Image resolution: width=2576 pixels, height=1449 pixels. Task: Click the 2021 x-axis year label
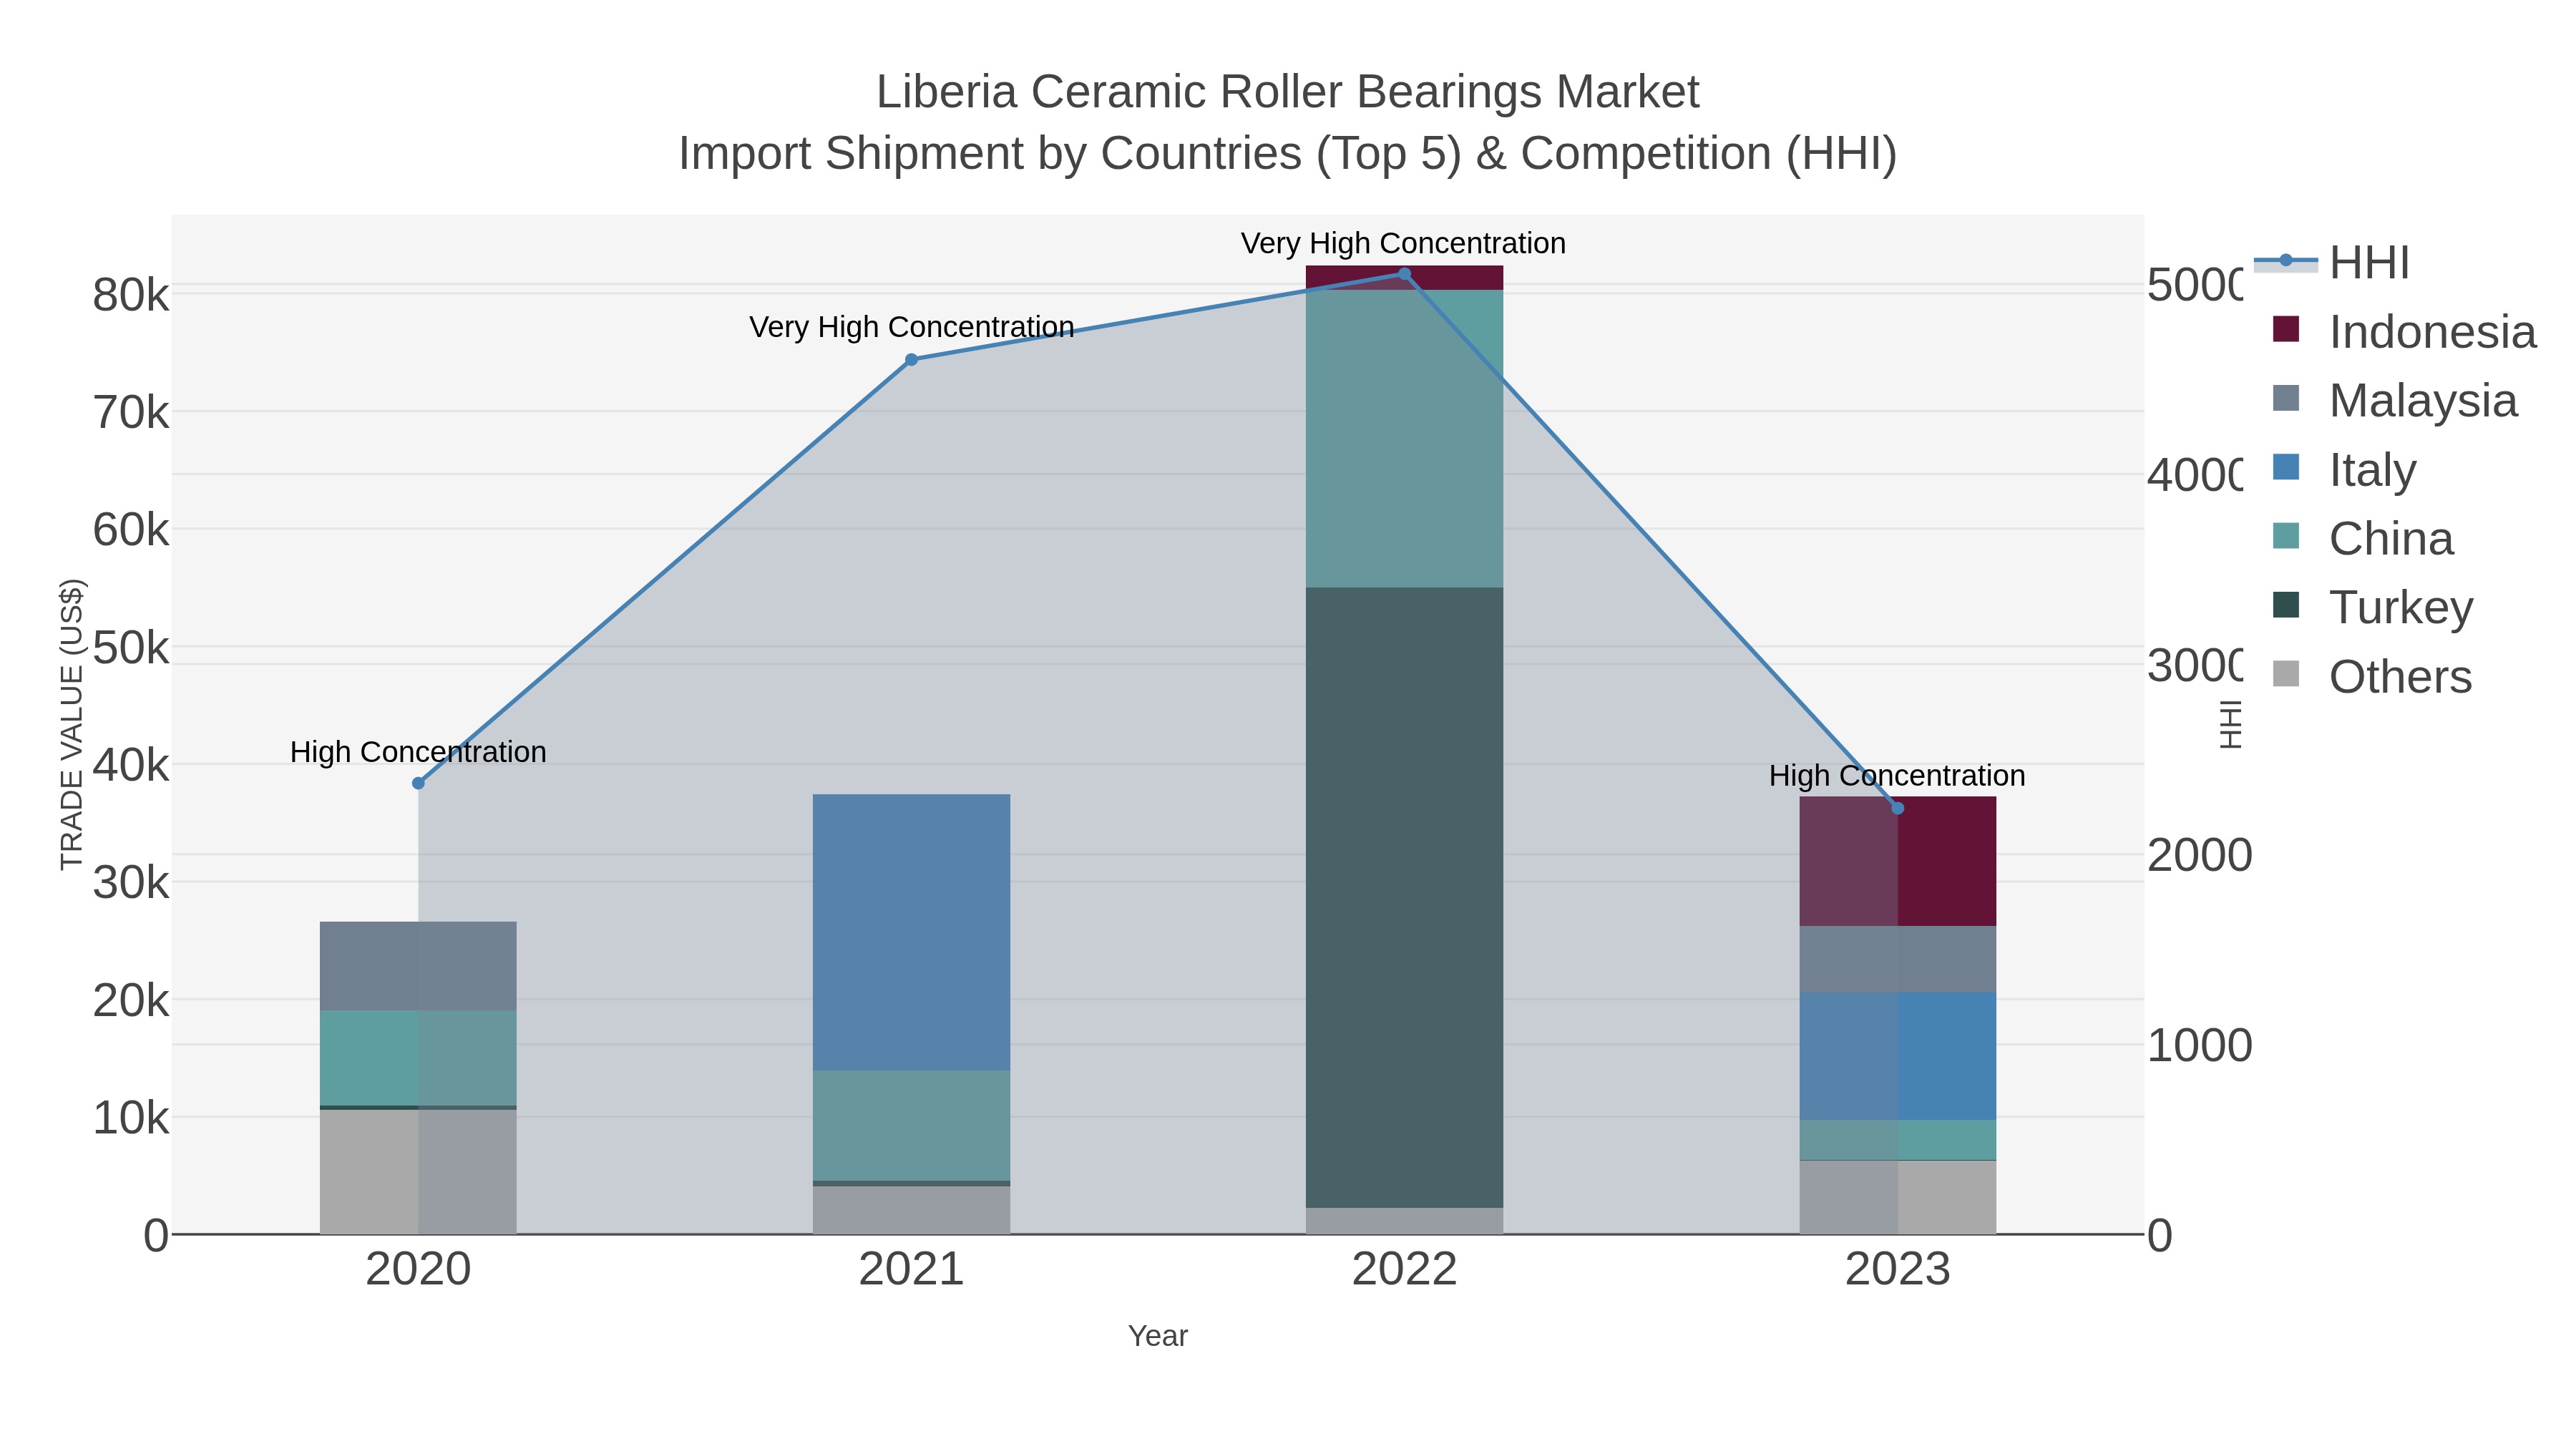[x=911, y=1269]
